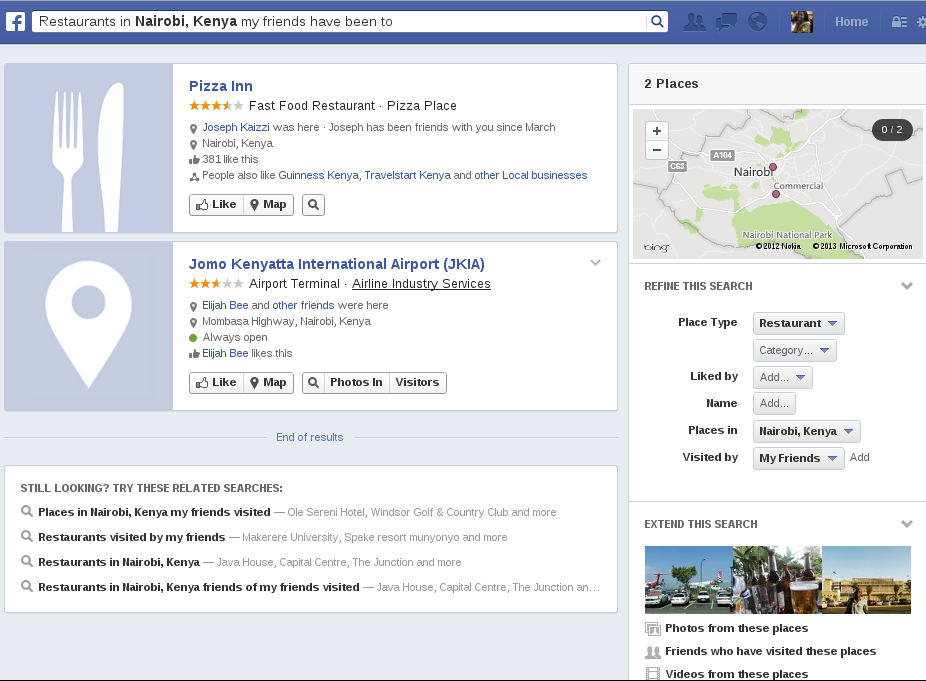Open the Pizza Inn page link
The image size is (926, 681).
(220, 86)
